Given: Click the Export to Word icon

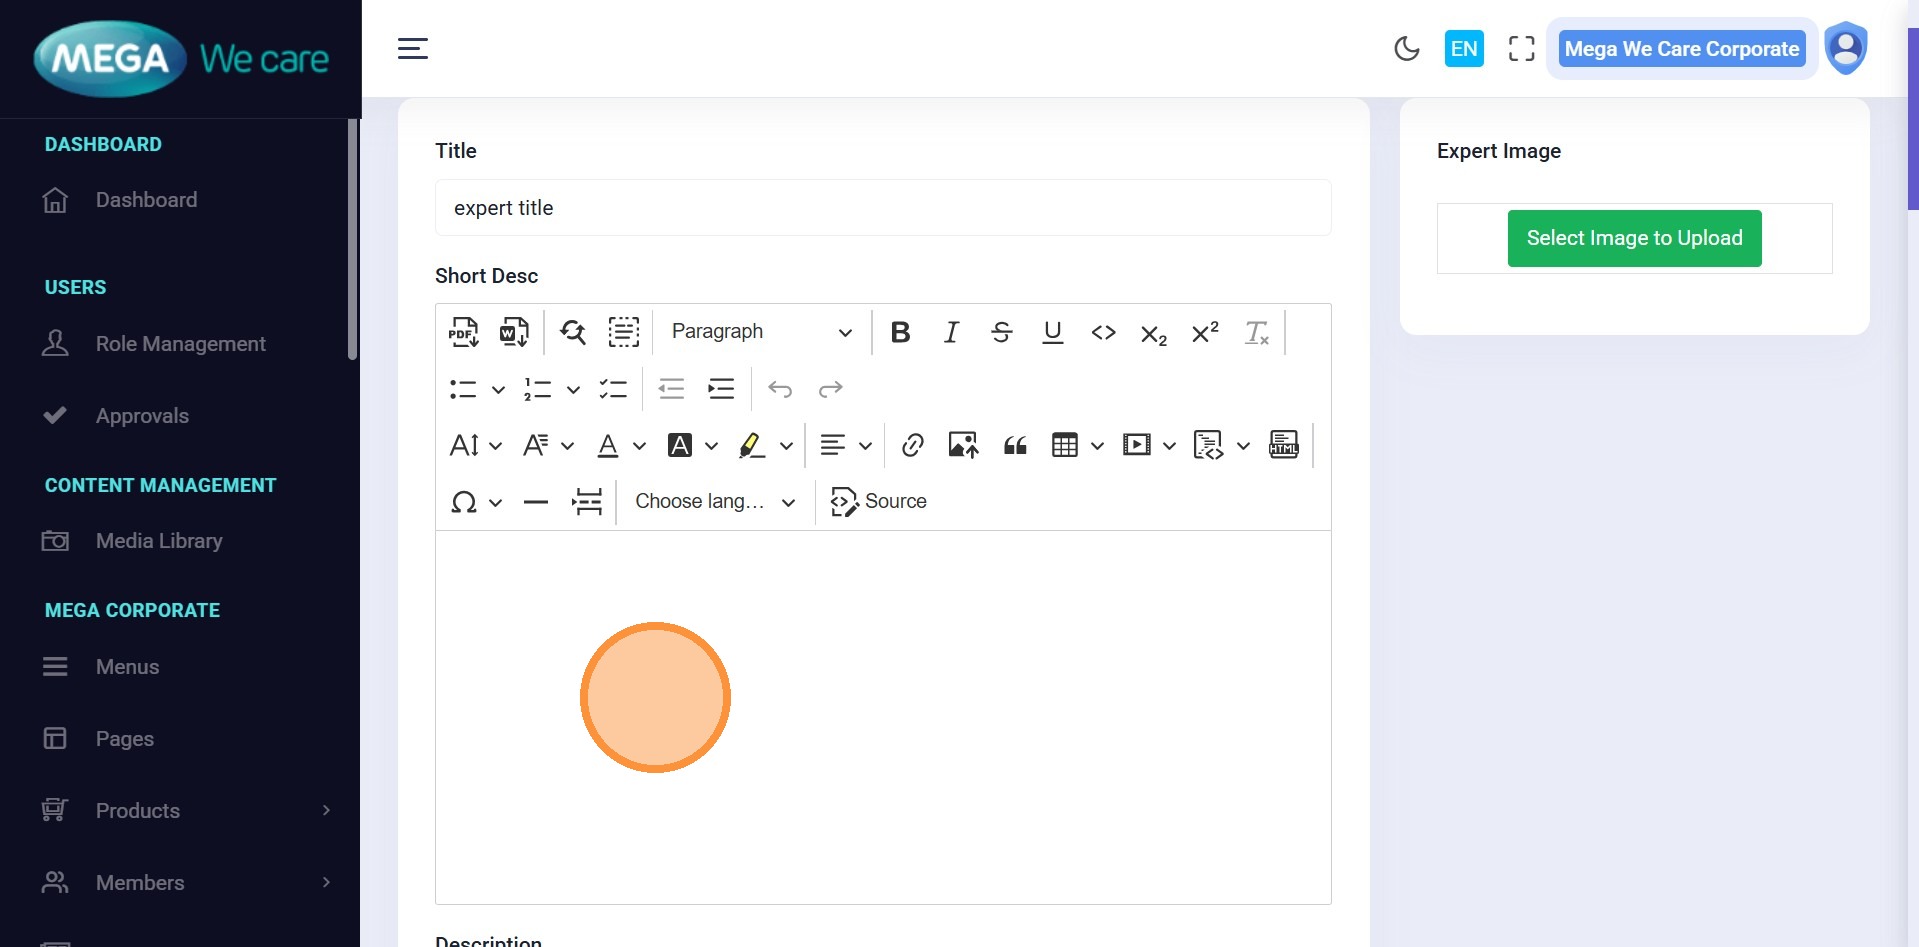Looking at the screenshot, I should [x=514, y=332].
